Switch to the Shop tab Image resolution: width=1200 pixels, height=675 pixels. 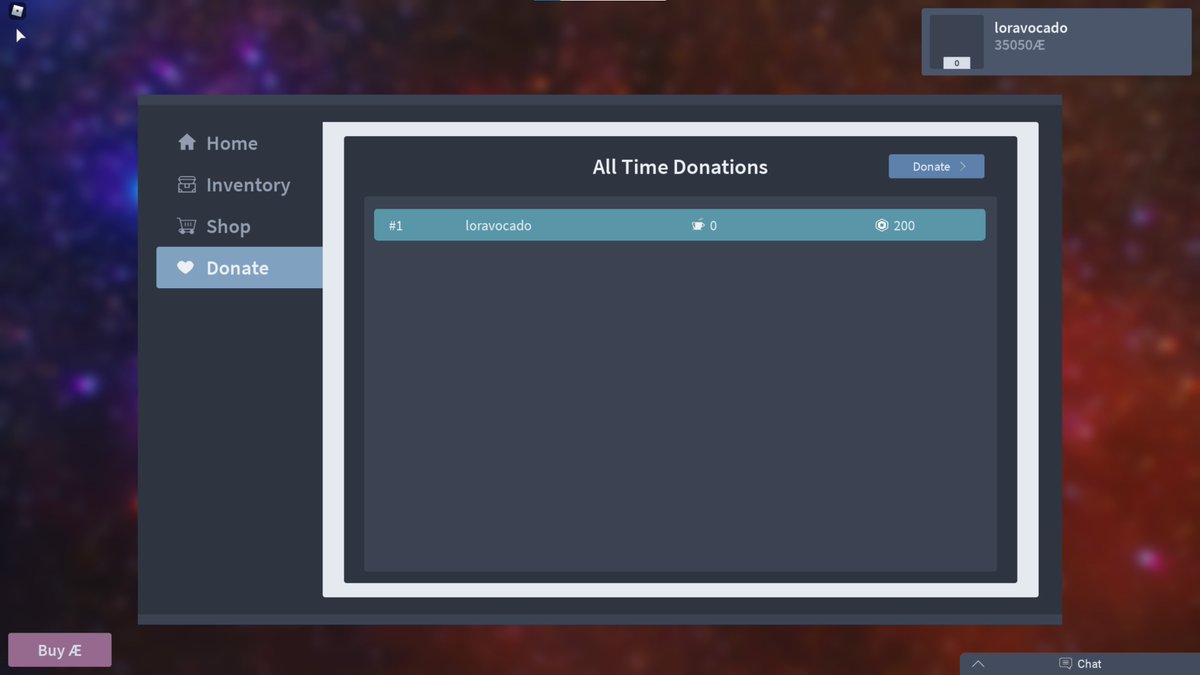tap(228, 226)
